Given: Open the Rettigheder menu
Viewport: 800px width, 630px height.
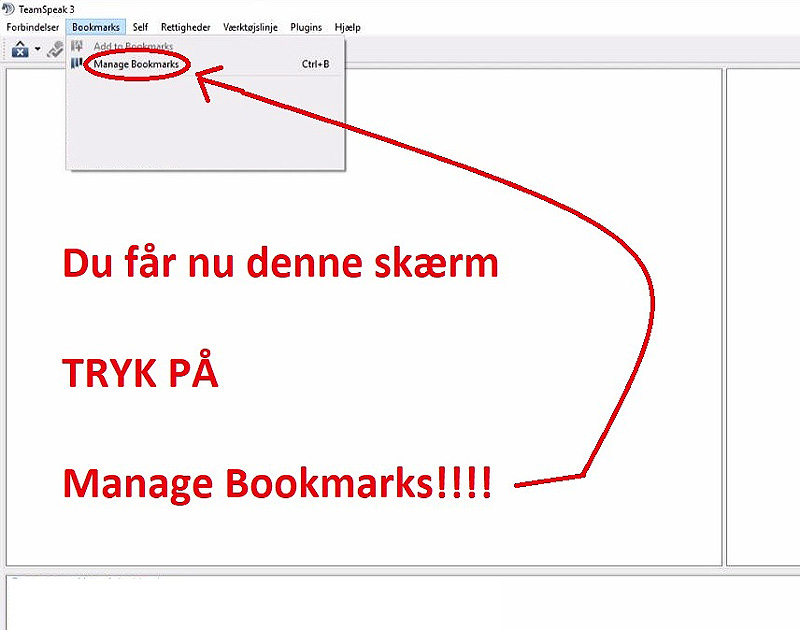Looking at the screenshot, I should 185,27.
